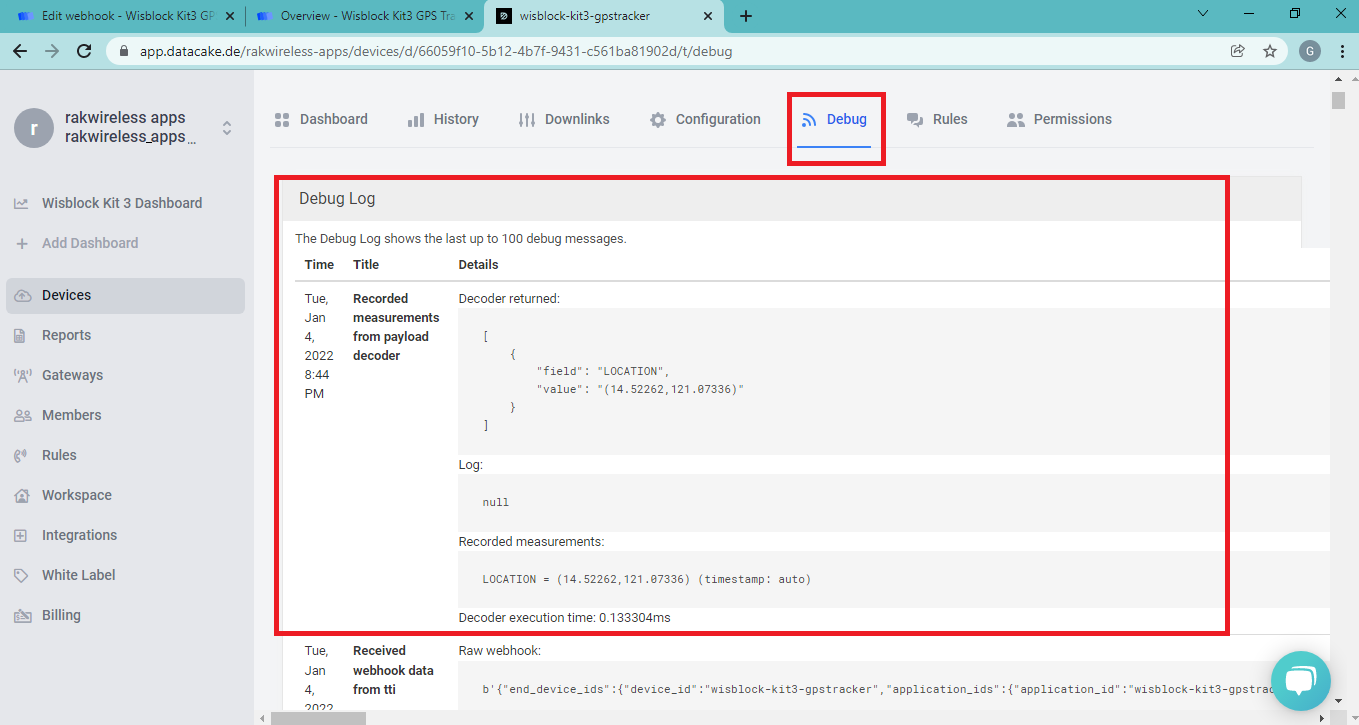This screenshot has width=1359, height=725.
Task: Click Add Dashboard in sidebar
Action: 90,243
